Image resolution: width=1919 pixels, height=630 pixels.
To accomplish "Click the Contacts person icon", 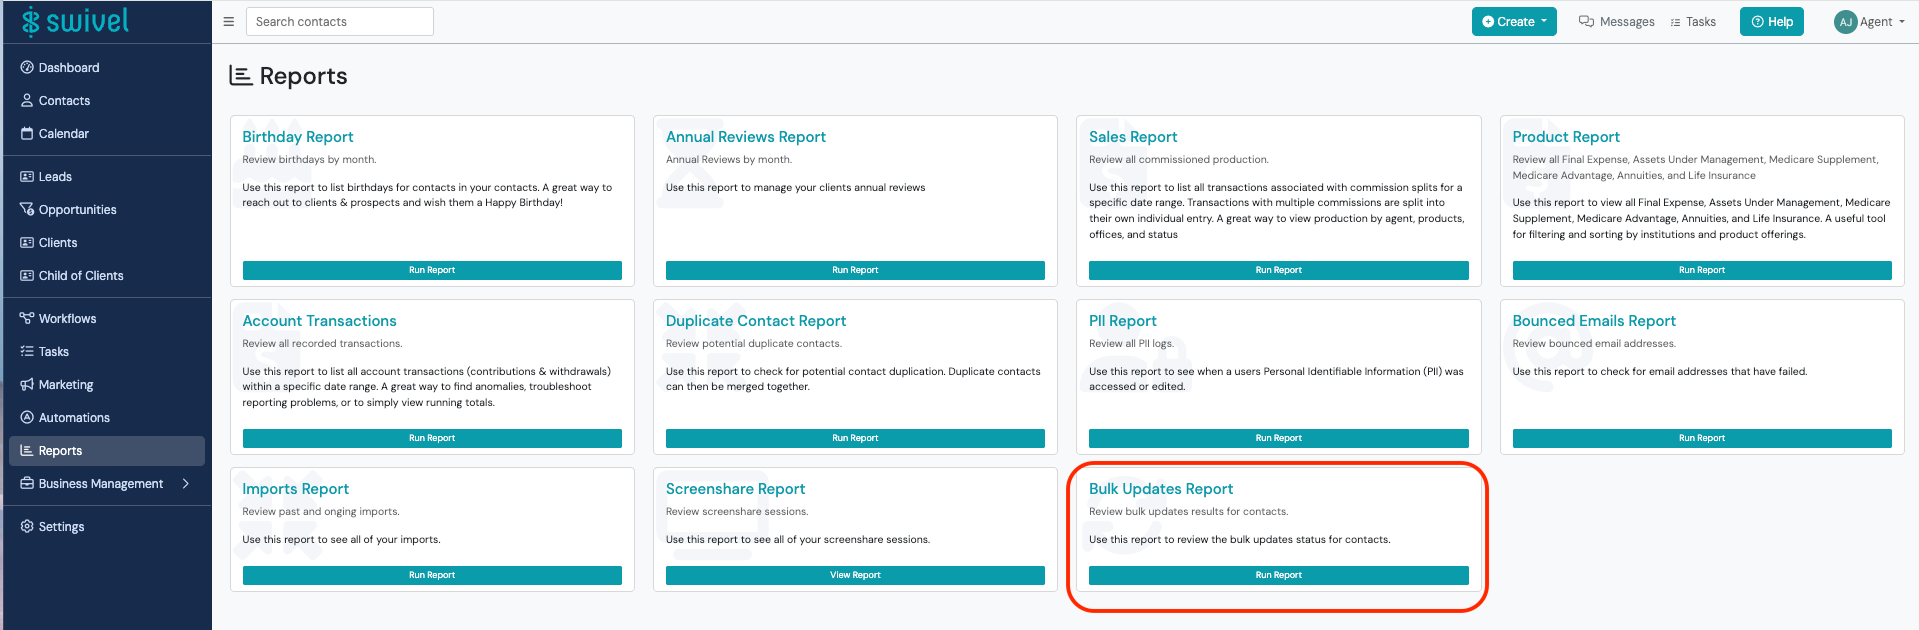I will (27, 101).
